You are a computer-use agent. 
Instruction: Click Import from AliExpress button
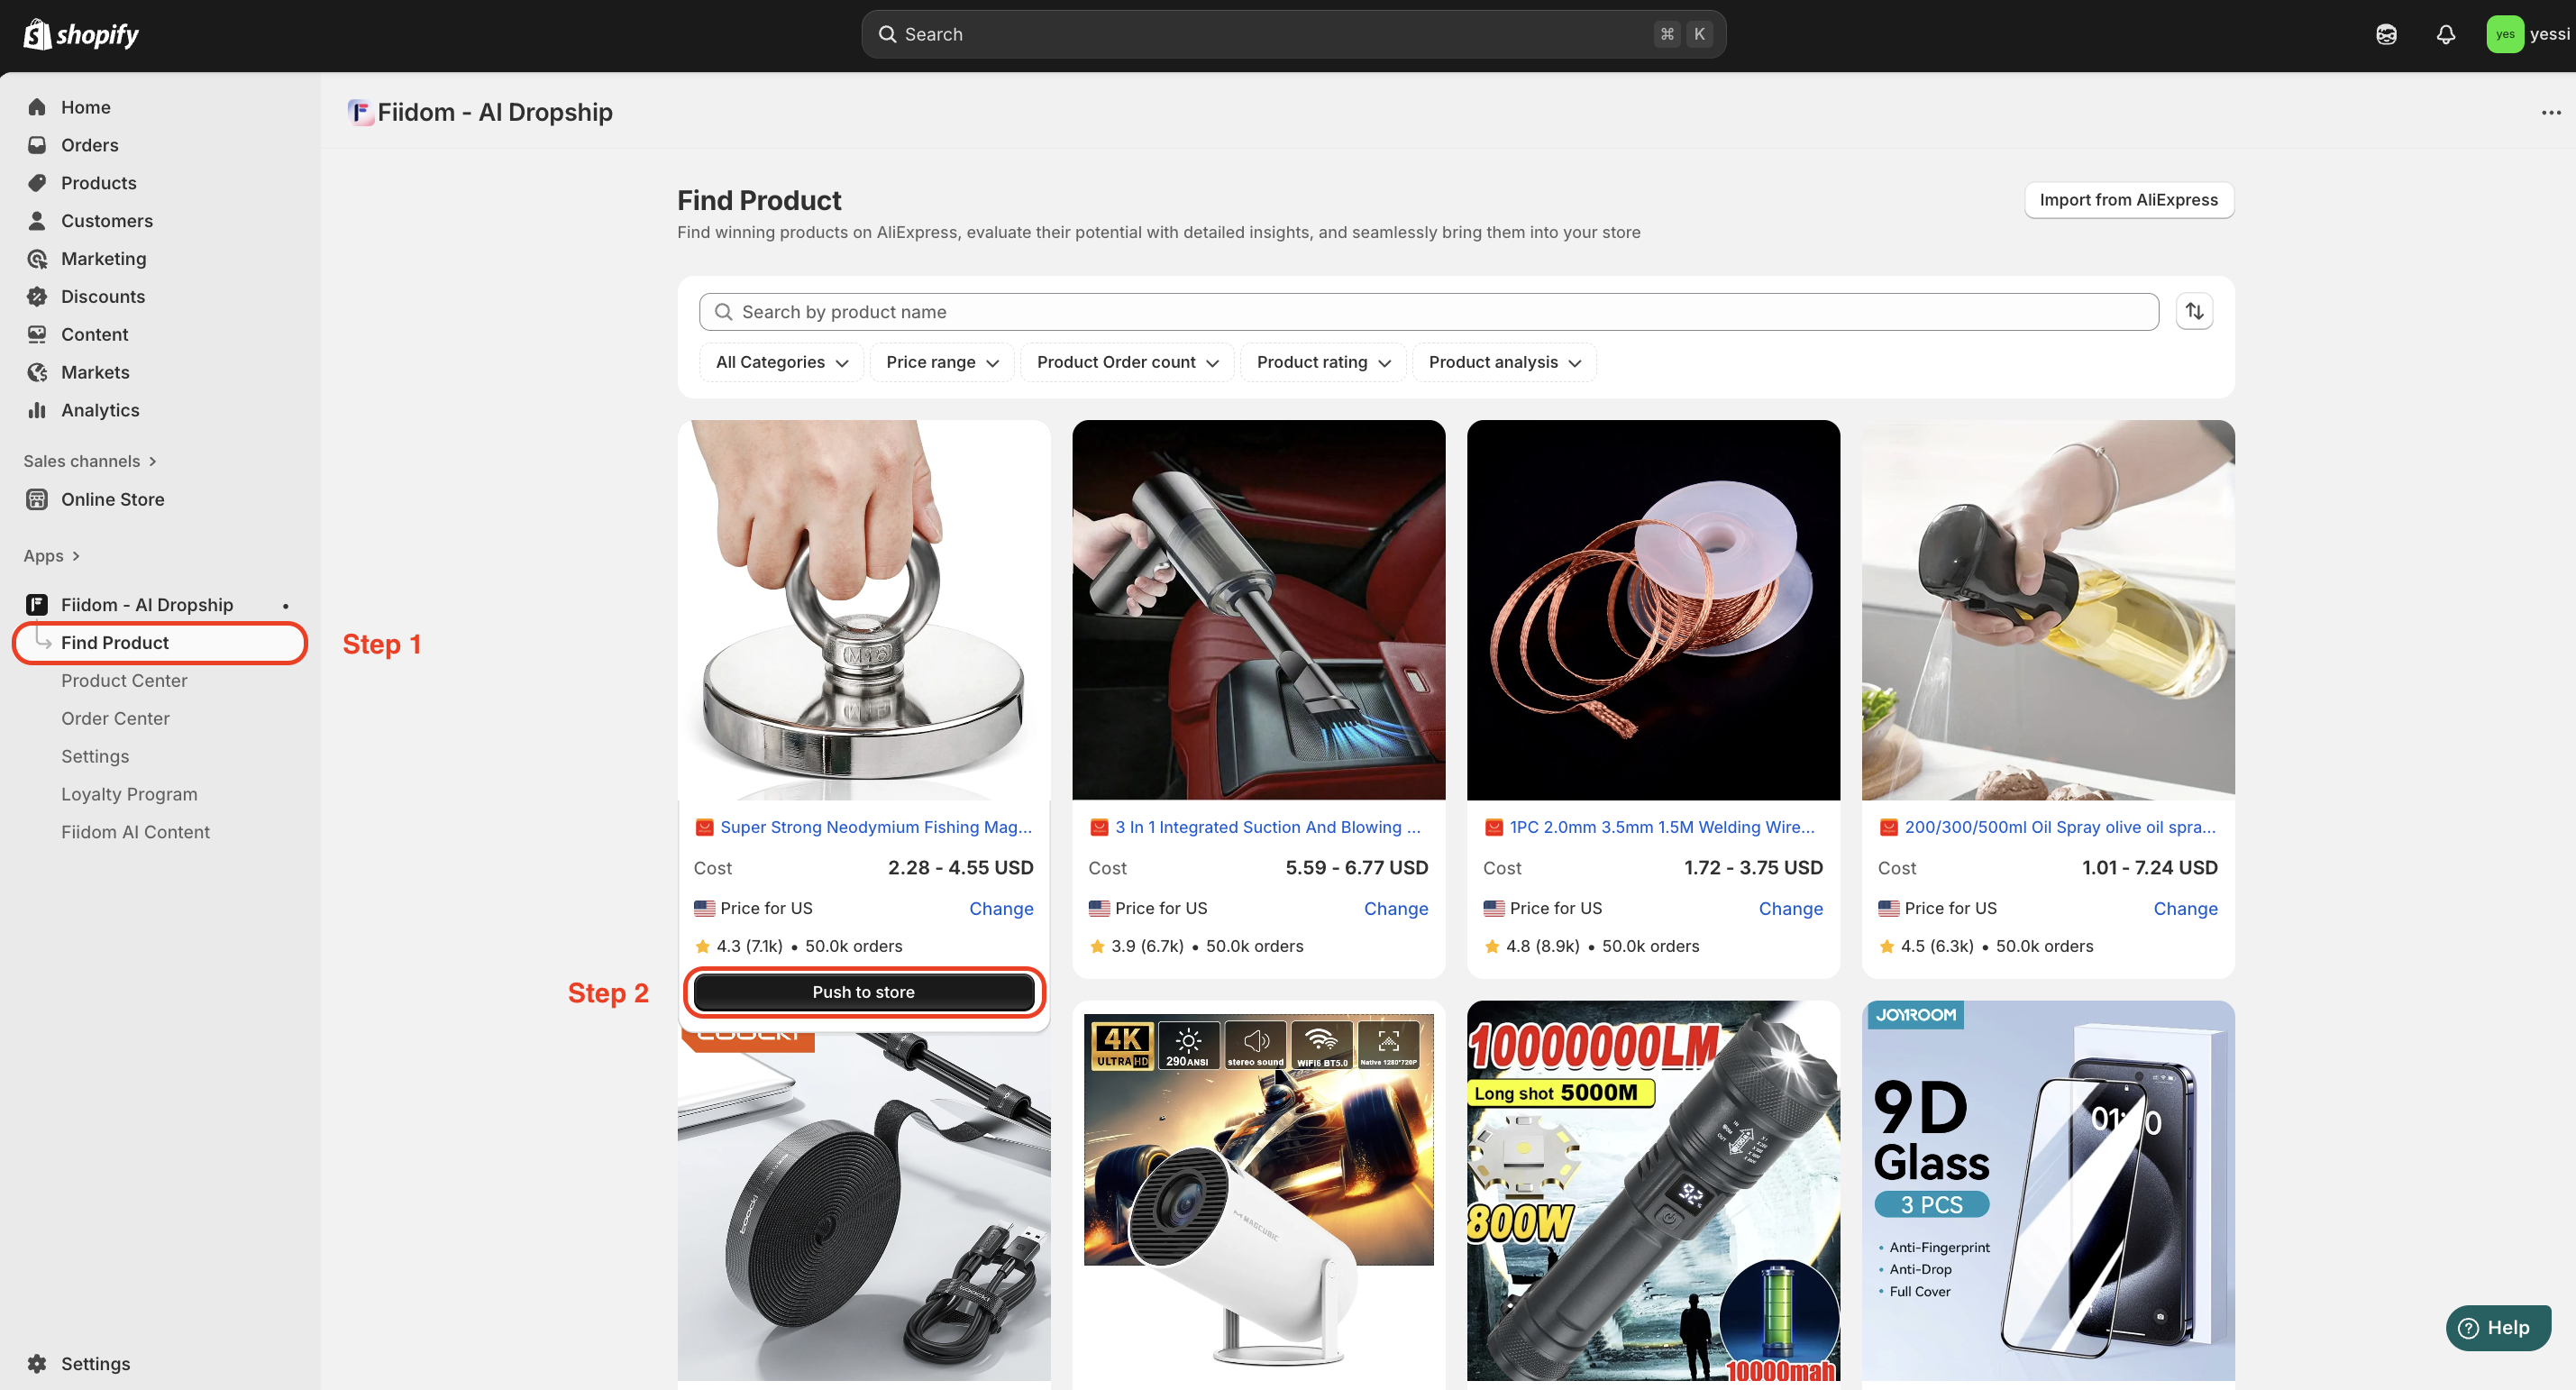pyautogui.click(x=2128, y=200)
